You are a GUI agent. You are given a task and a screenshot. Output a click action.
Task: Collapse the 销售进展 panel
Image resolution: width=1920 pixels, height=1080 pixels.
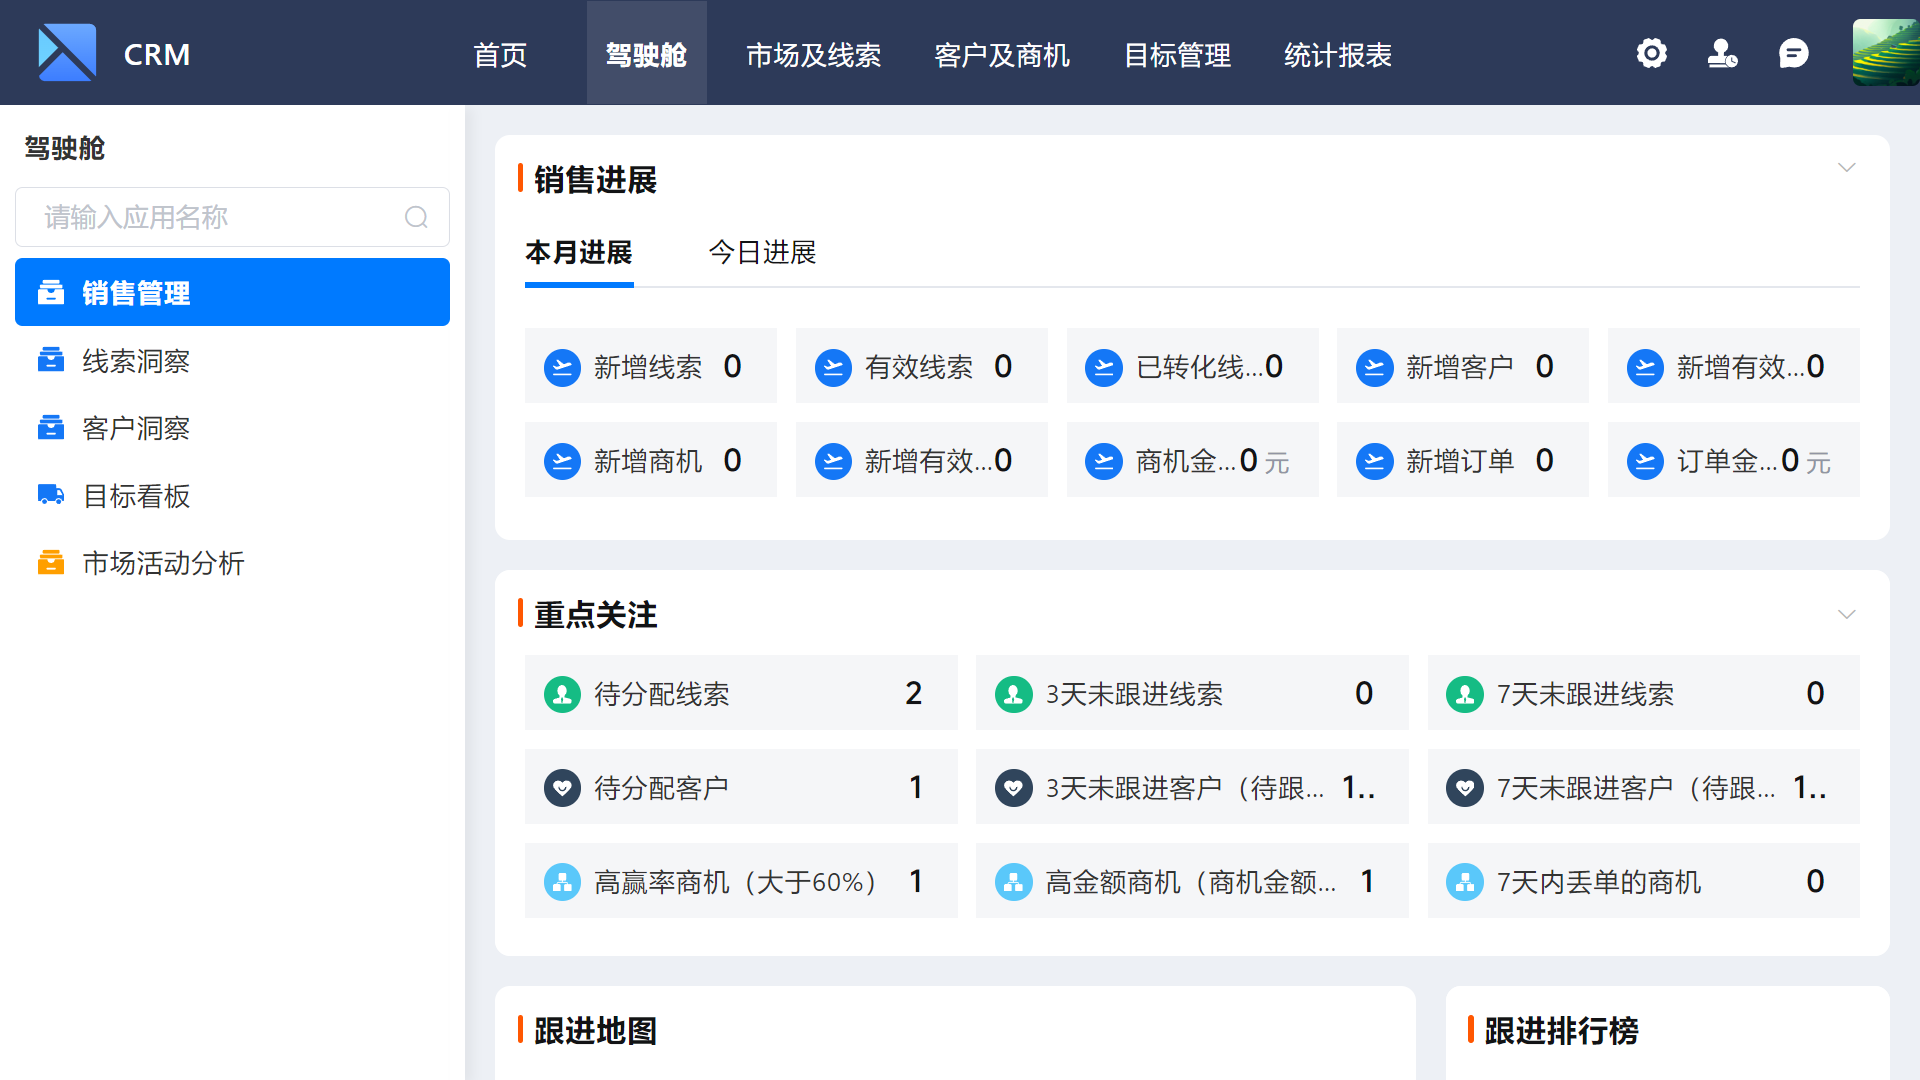coord(1846,167)
